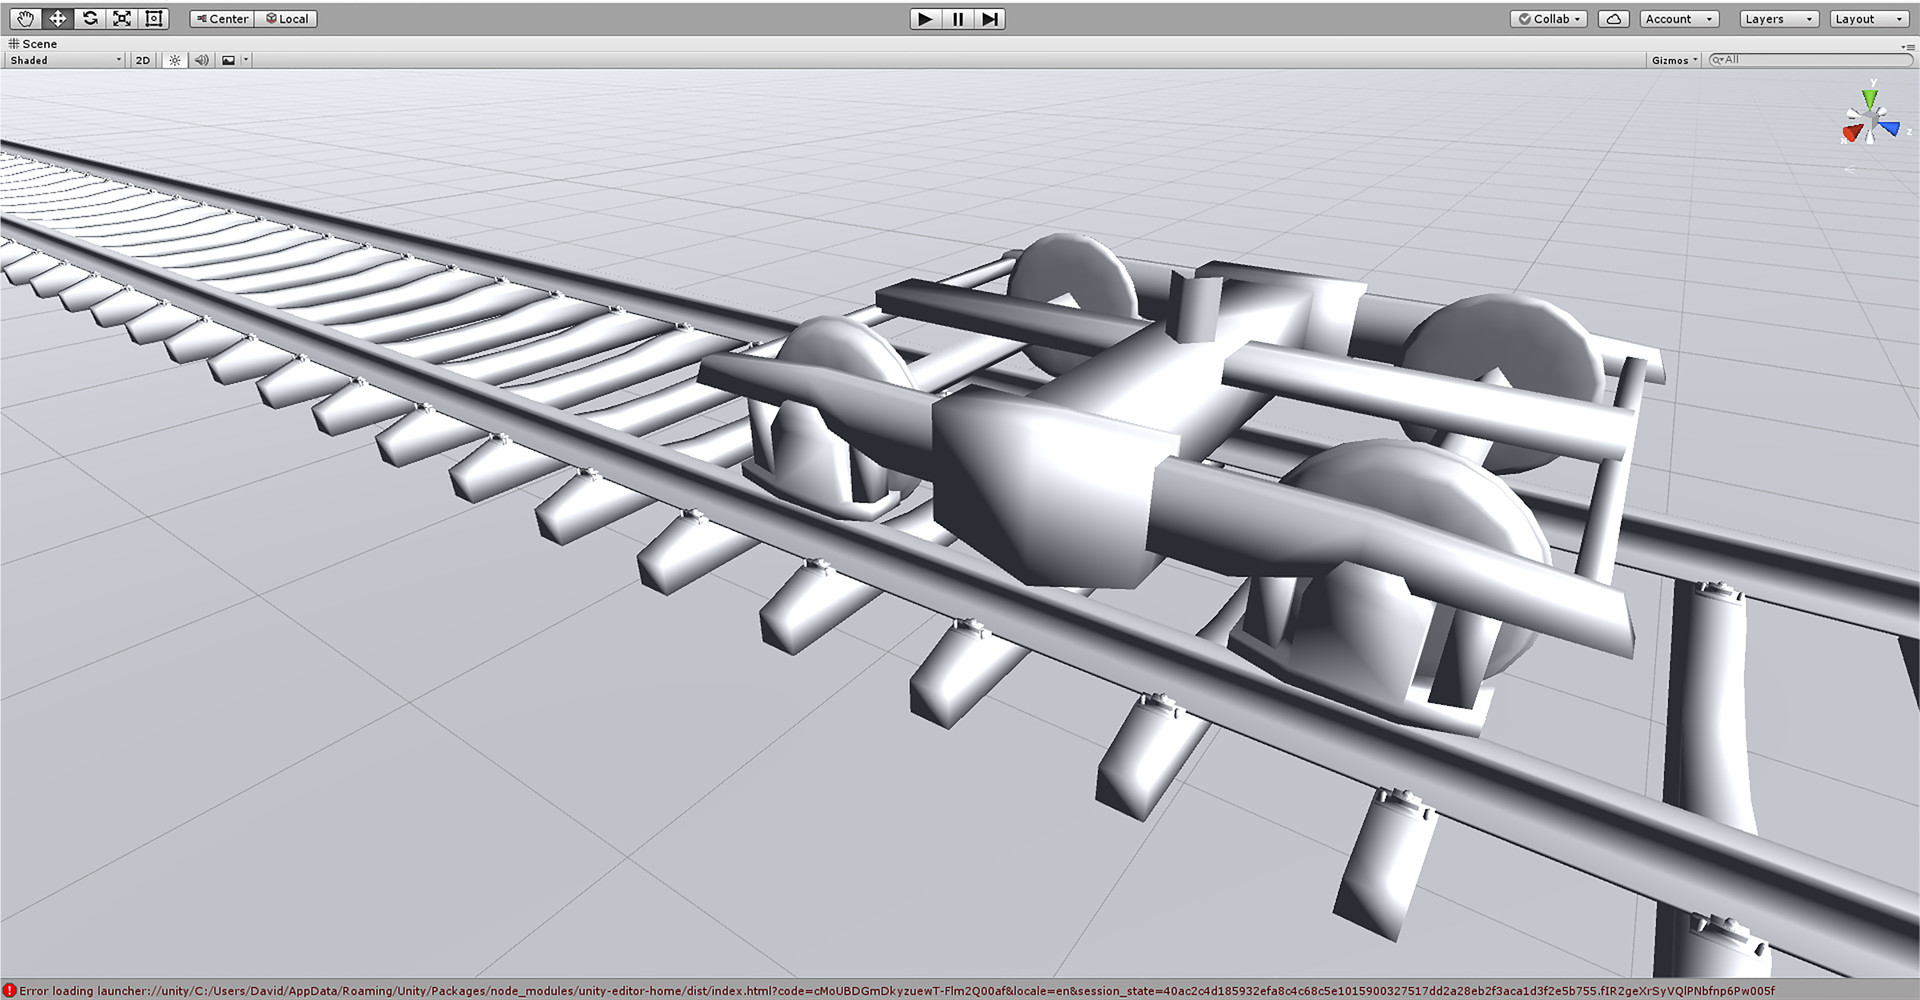Viewport: 1920px width, 1000px height.
Task: Open the Layers dropdown
Action: pos(1777,18)
